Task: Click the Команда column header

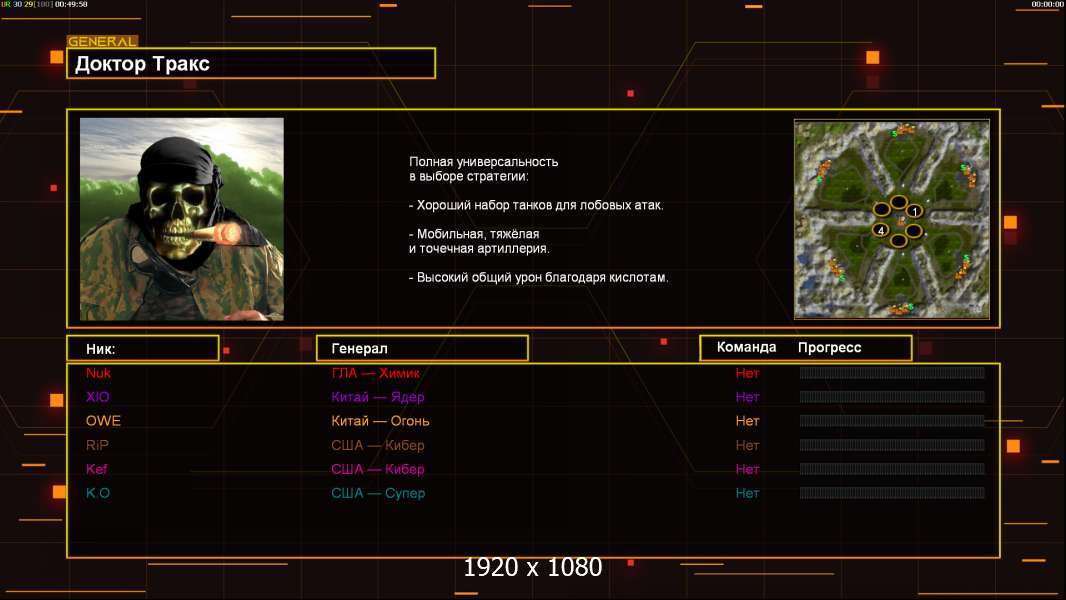Action: pyautogui.click(x=746, y=348)
